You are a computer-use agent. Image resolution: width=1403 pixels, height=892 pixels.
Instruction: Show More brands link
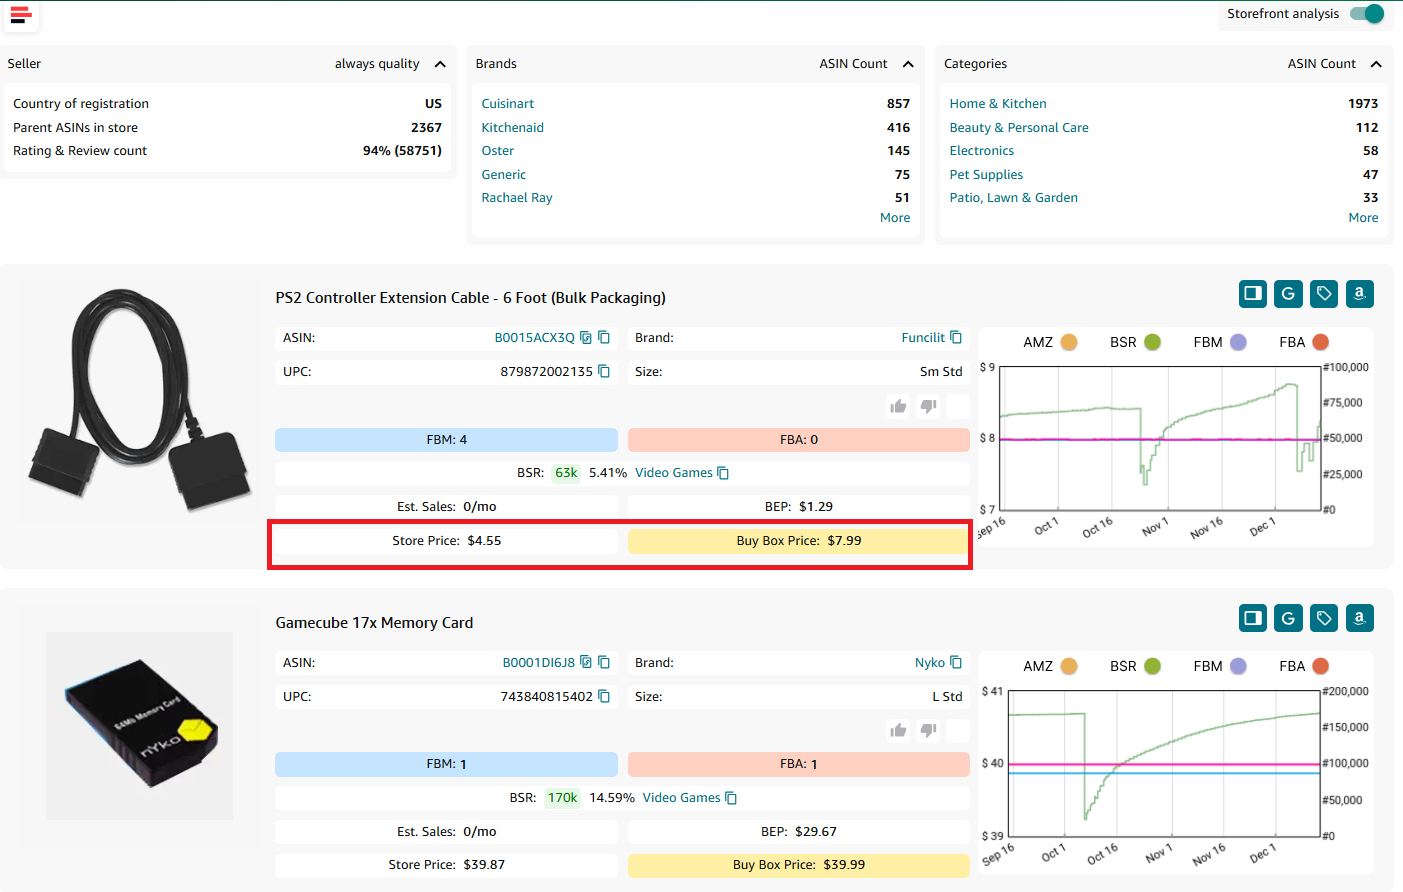[x=895, y=218]
